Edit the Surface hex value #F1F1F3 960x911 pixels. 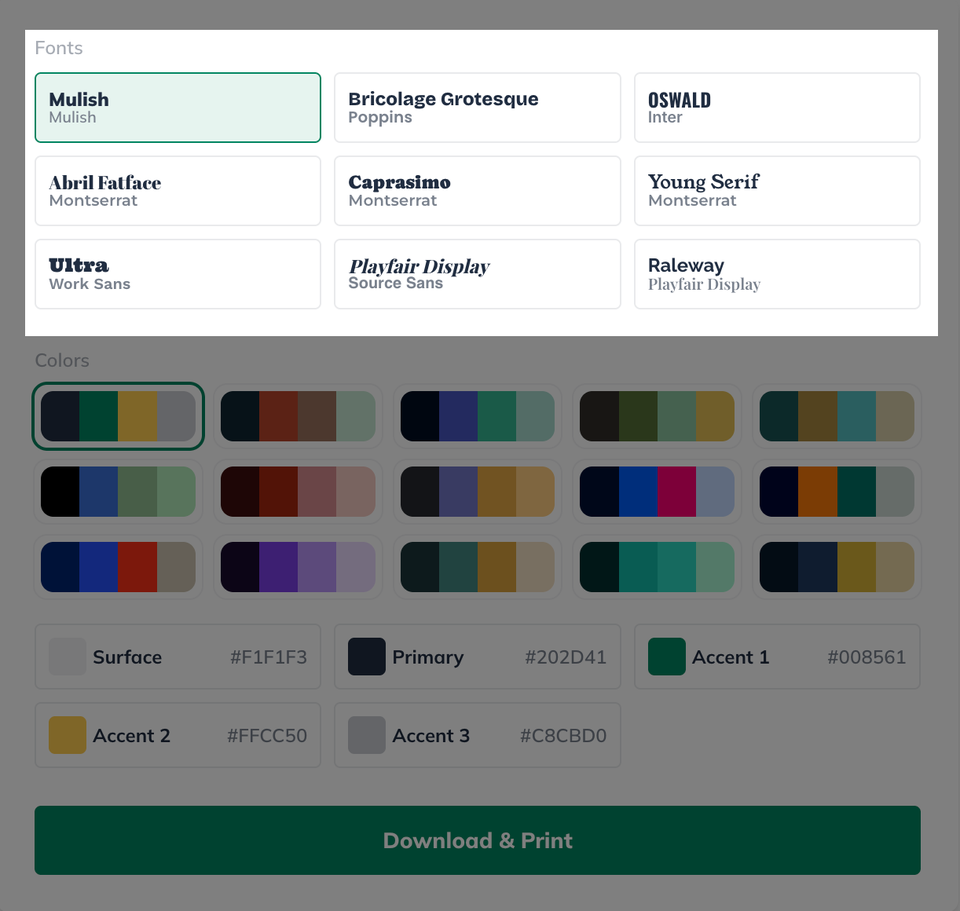tap(268, 657)
